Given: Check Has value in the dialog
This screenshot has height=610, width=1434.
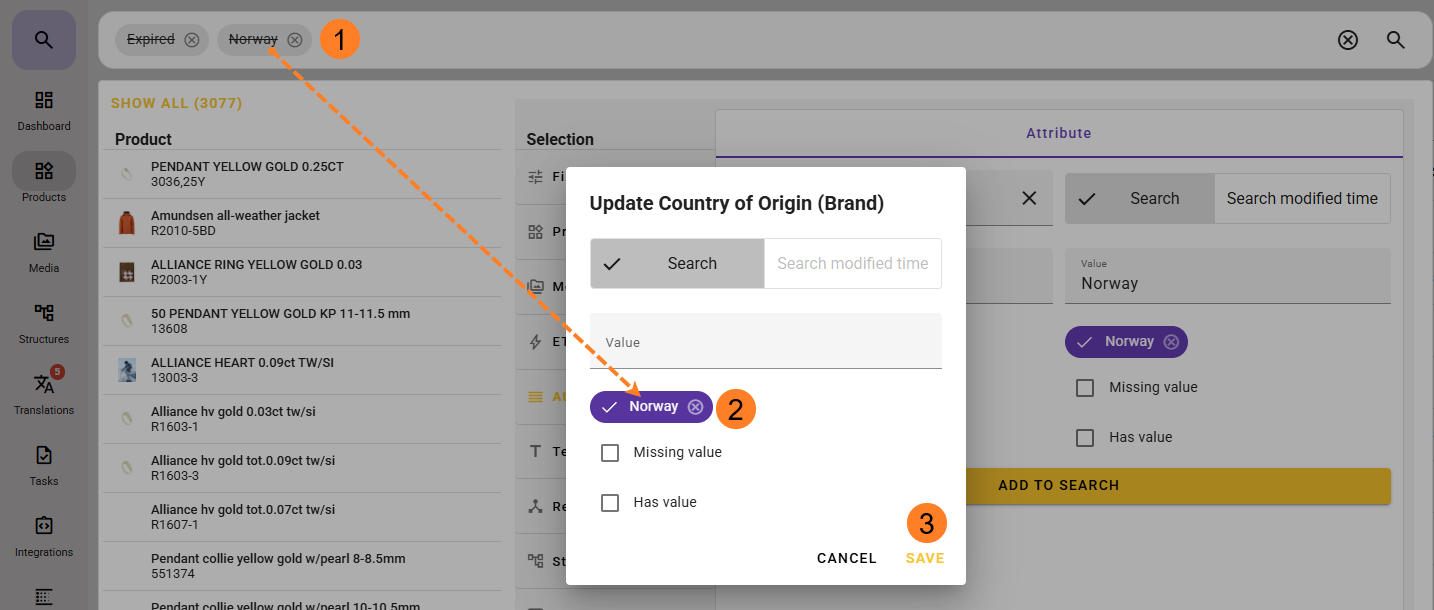Looking at the screenshot, I should pos(610,503).
